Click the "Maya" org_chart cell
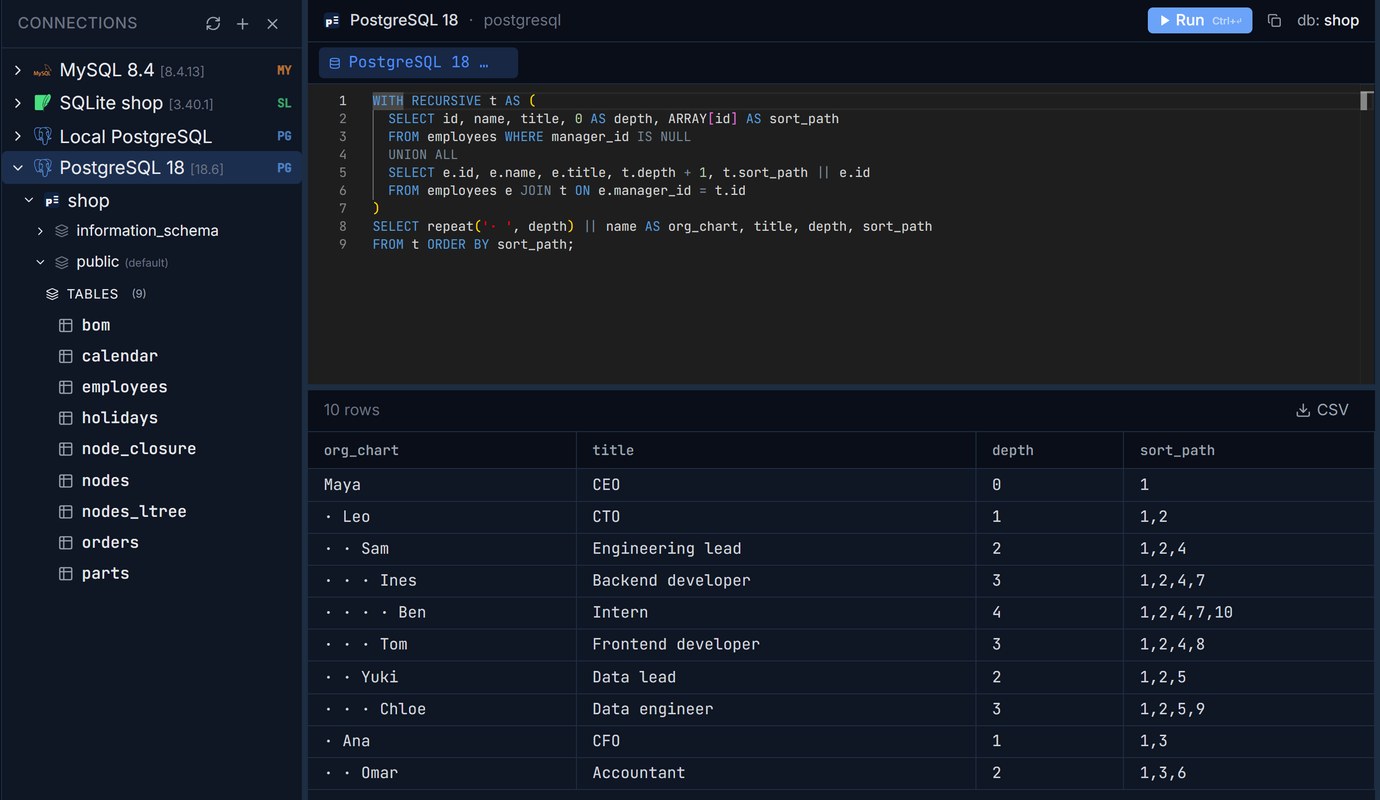Viewport: 1380px width, 800px height. [x=442, y=484]
